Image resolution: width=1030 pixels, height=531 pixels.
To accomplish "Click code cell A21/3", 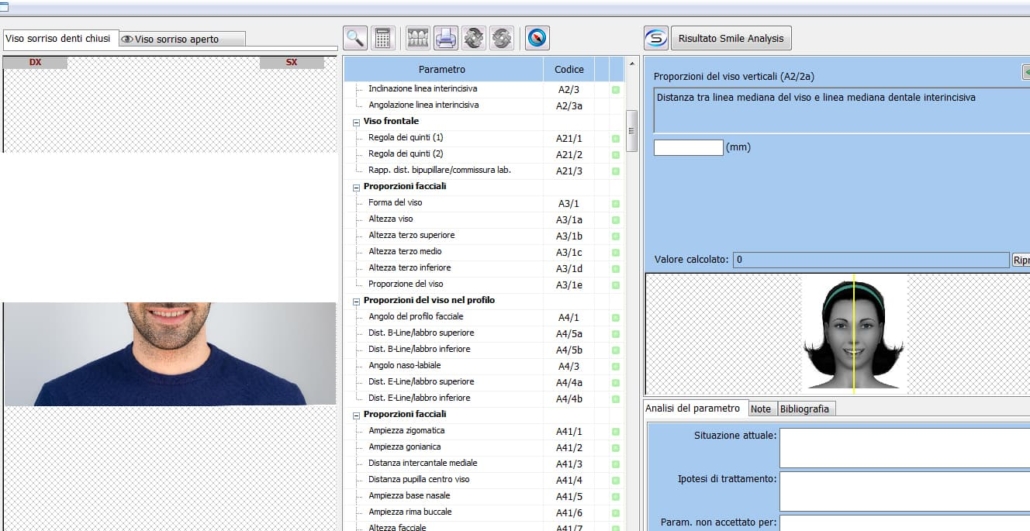I will (x=569, y=171).
